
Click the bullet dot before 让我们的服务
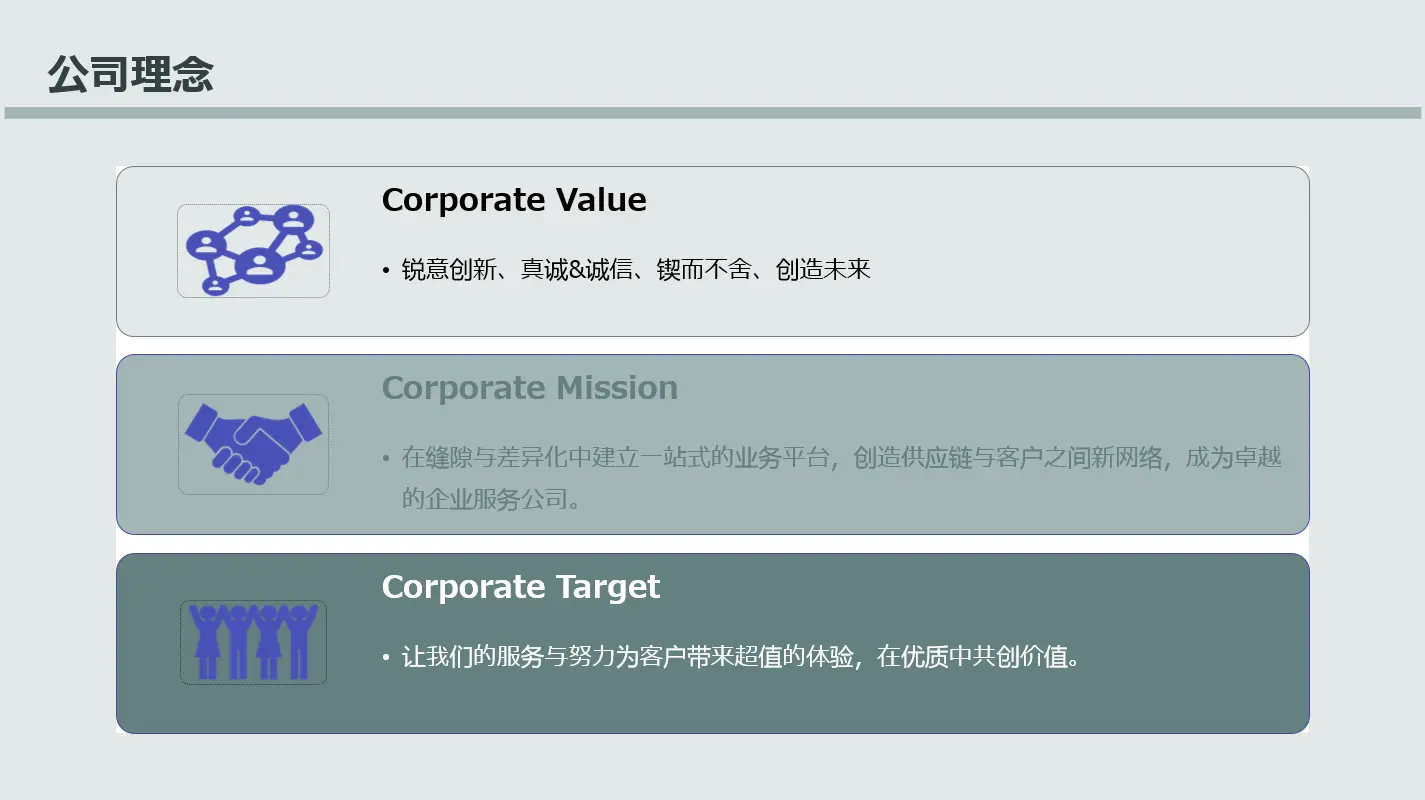point(386,658)
